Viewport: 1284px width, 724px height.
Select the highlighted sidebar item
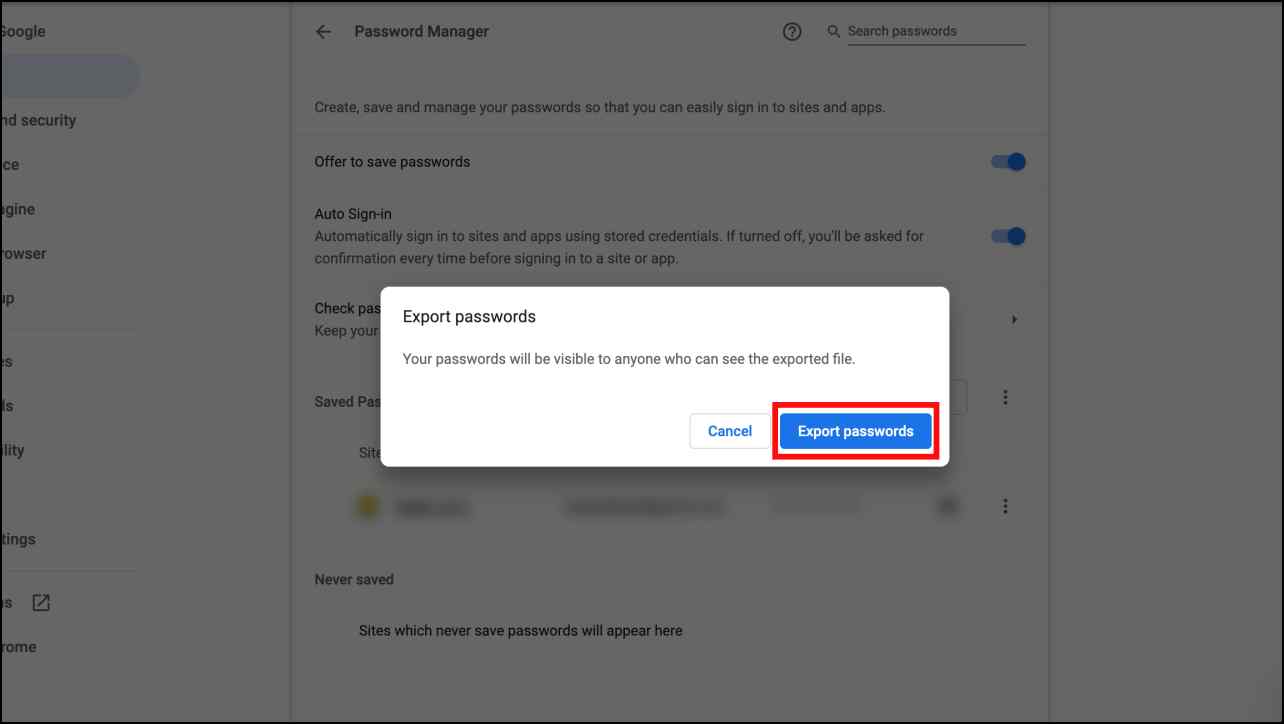coord(68,76)
